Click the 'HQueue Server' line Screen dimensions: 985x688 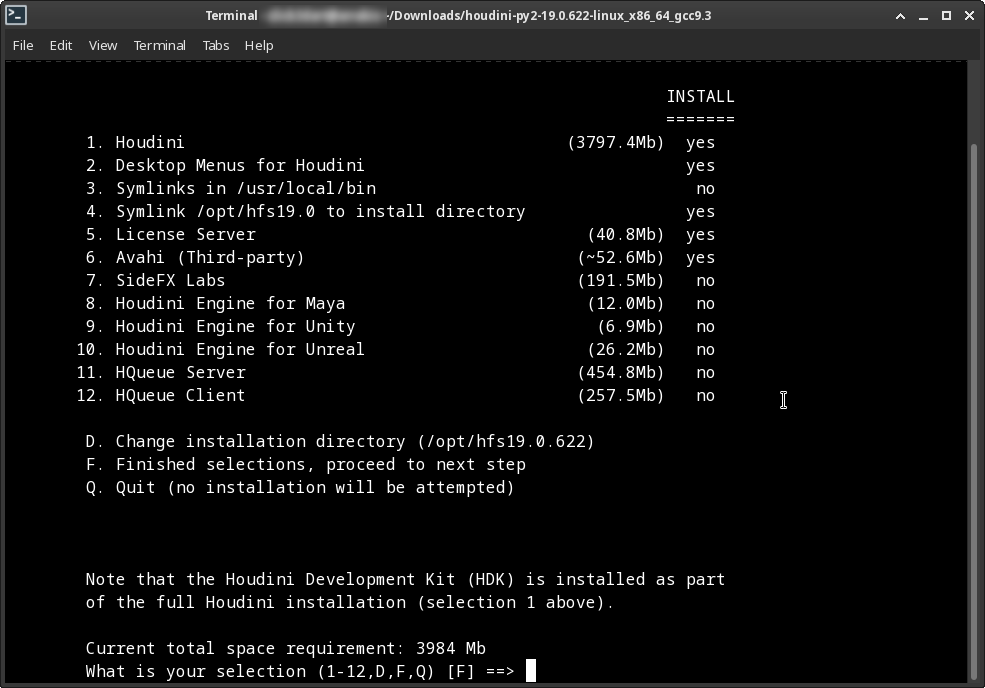click(396, 373)
